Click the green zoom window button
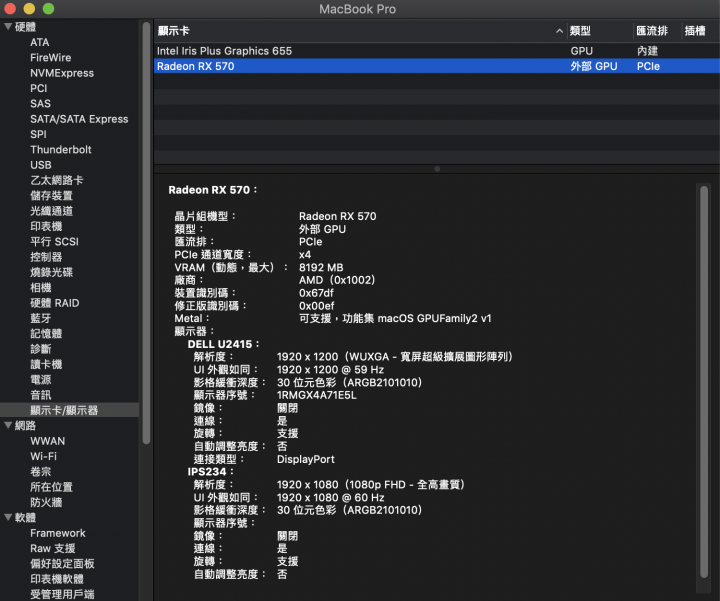720x601 pixels. 48,9
